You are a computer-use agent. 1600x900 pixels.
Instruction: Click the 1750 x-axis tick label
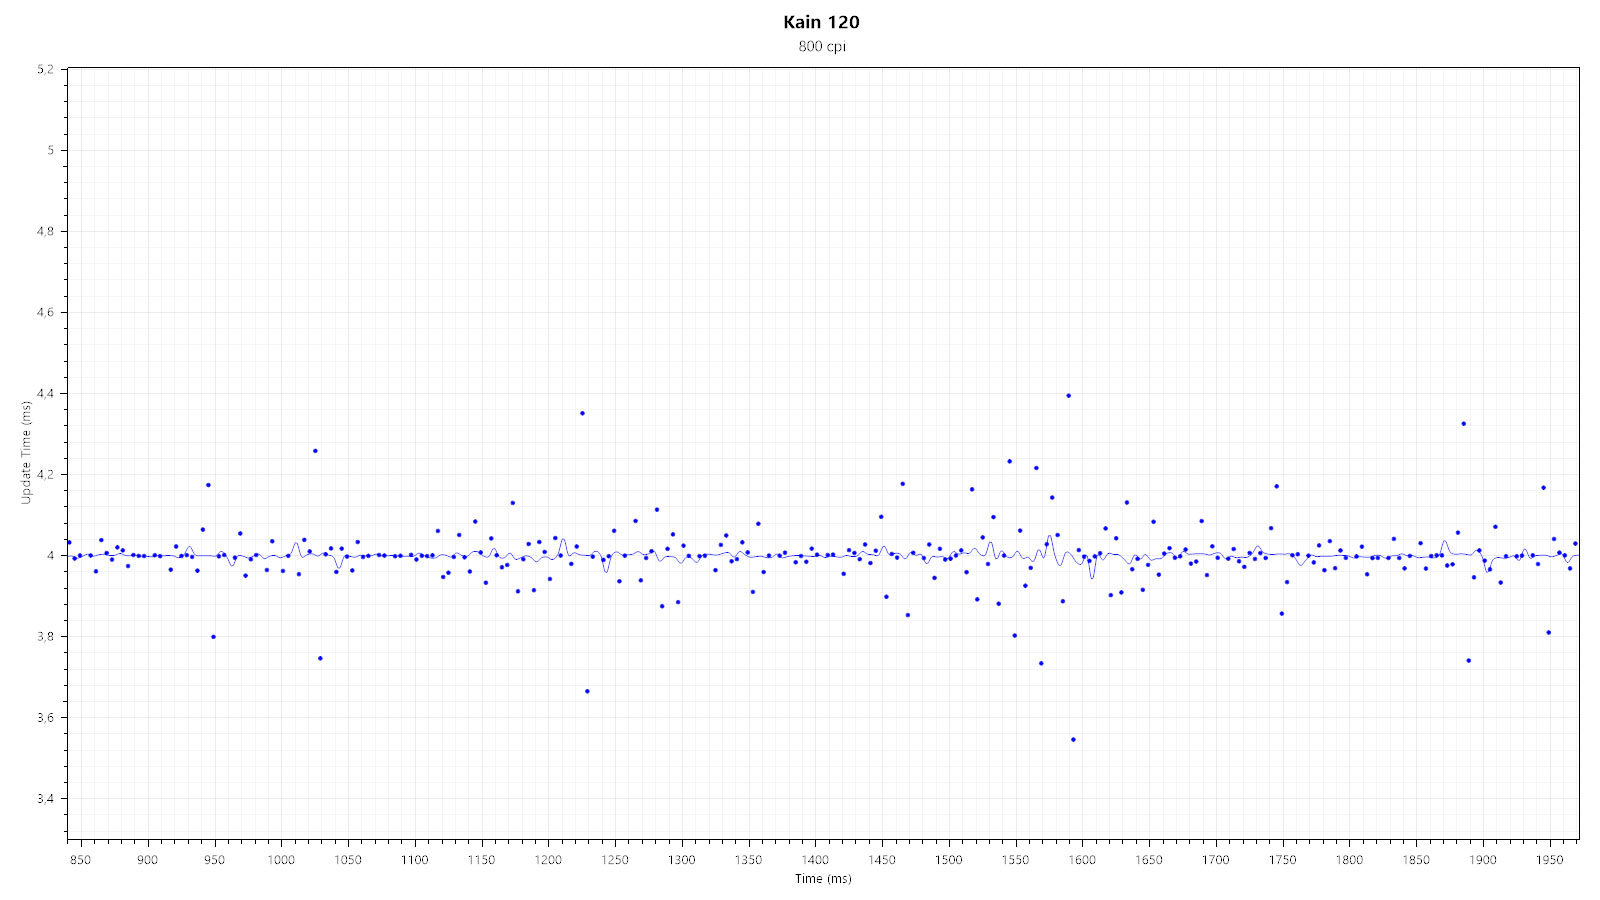tap(1283, 860)
